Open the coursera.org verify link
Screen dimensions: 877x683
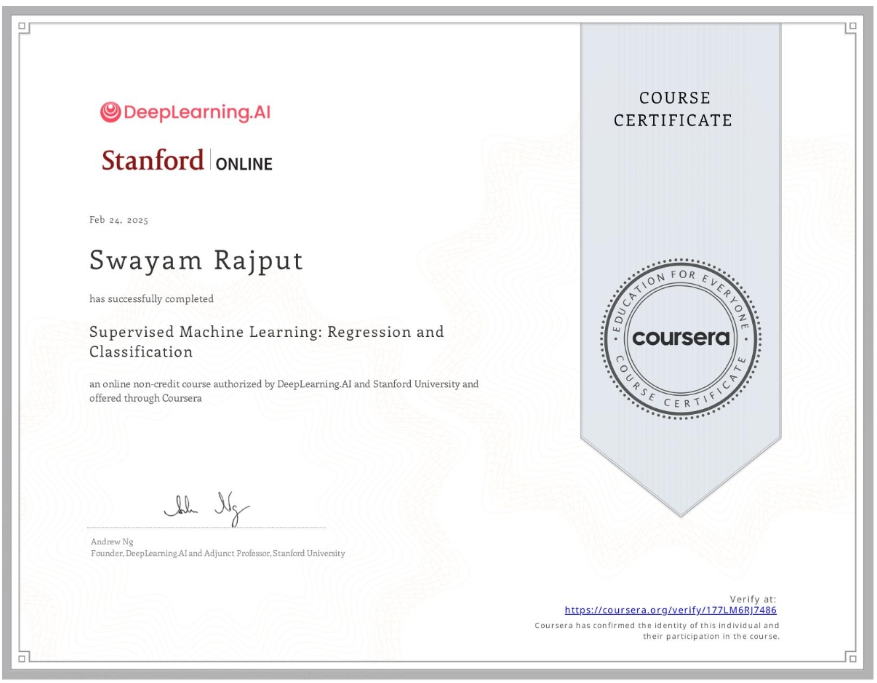click(x=670, y=609)
